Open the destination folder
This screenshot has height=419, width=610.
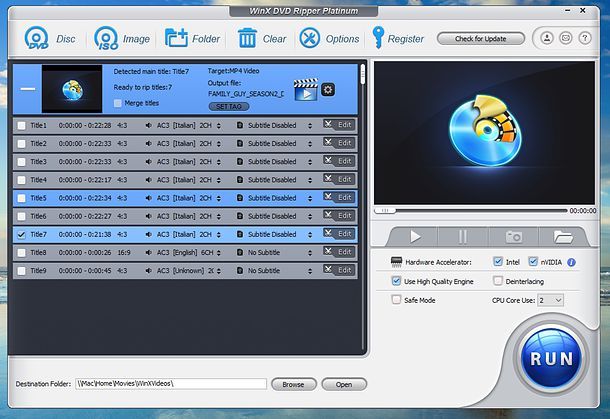(344, 384)
